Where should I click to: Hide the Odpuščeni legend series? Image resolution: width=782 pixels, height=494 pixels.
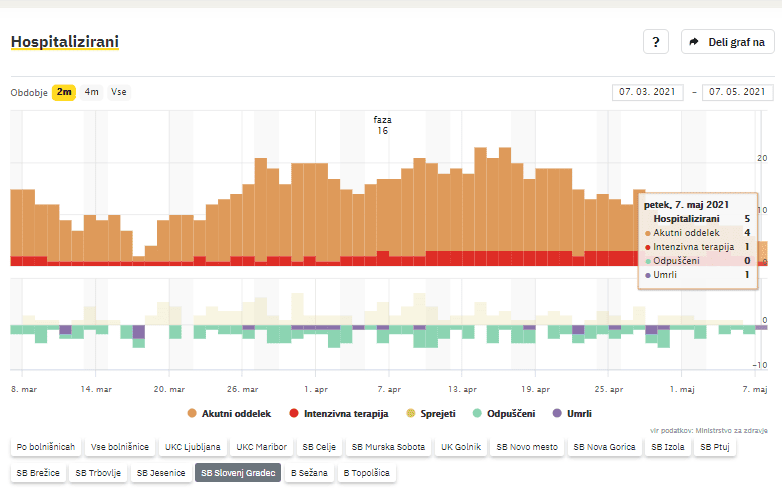(505, 413)
